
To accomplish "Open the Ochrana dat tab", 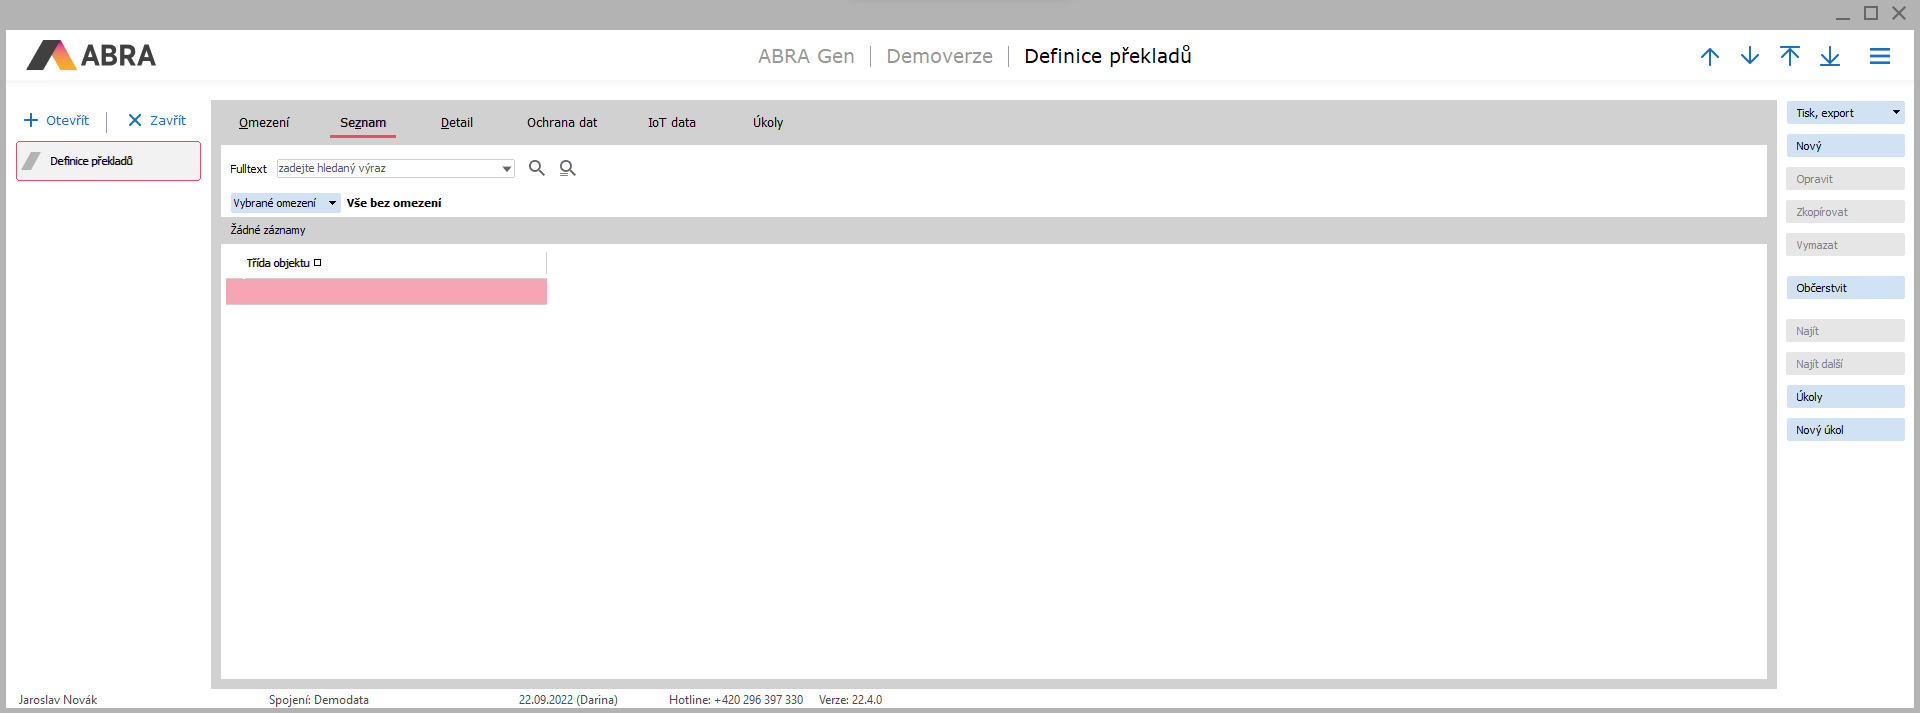I will 561,123.
